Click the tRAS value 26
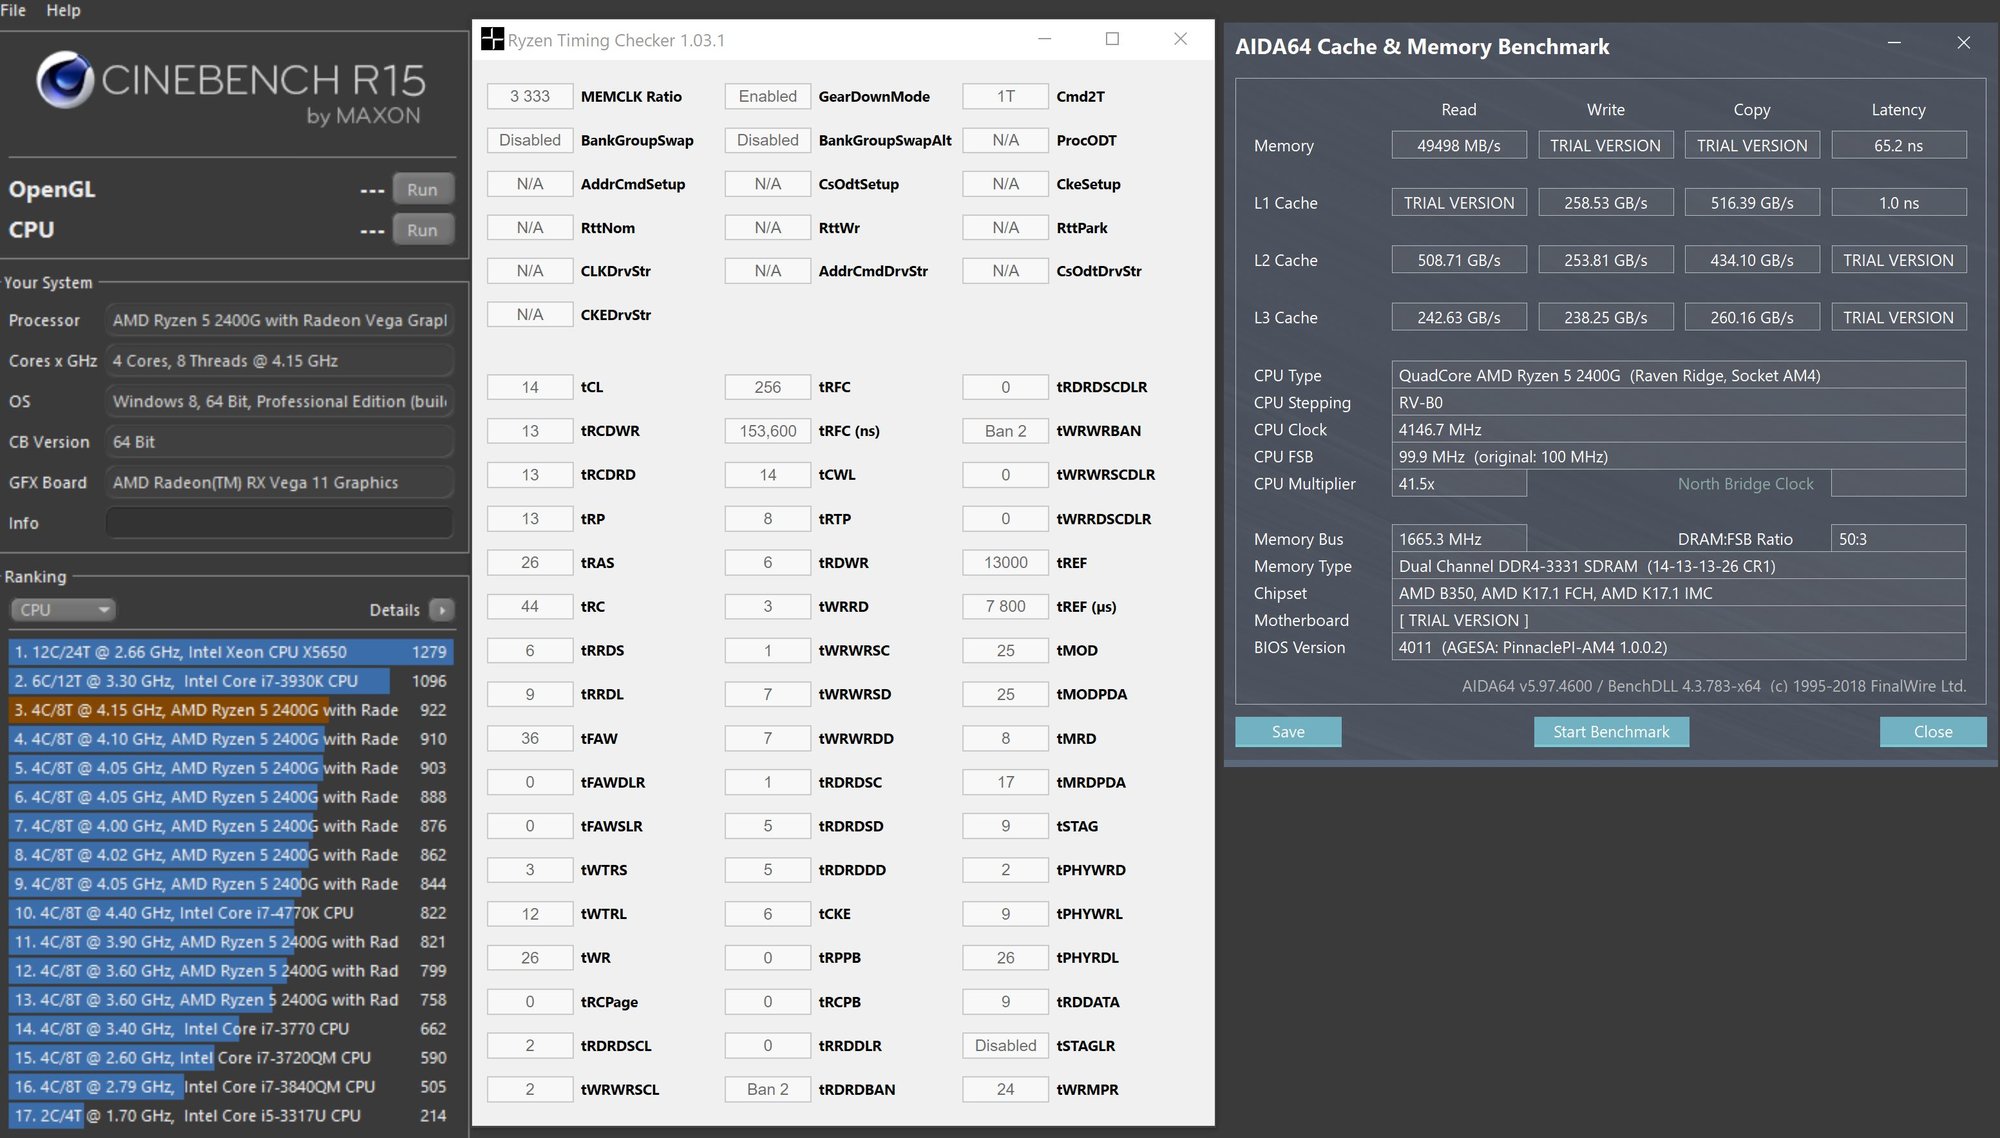The image size is (2000, 1138). (x=530, y=563)
